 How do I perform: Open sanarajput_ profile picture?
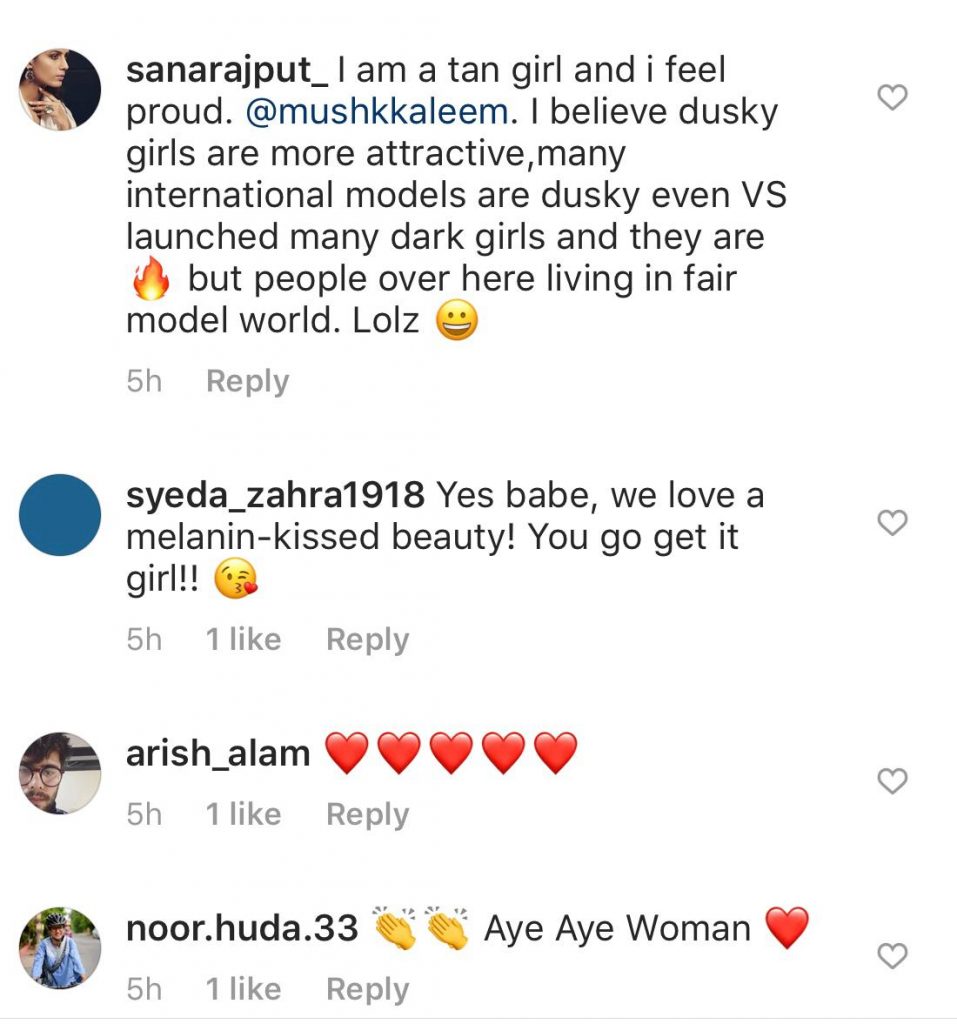[x=60, y=89]
